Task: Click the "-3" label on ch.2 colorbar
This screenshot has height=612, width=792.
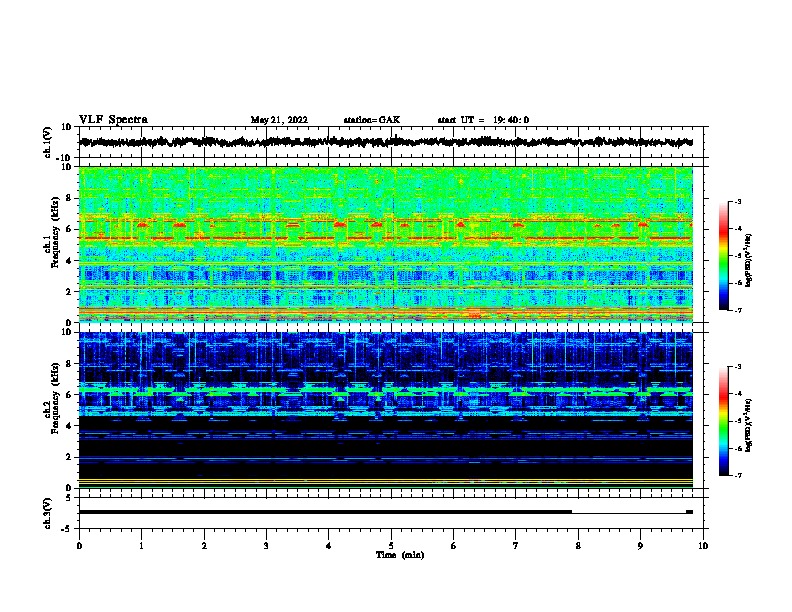Action: click(737, 367)
